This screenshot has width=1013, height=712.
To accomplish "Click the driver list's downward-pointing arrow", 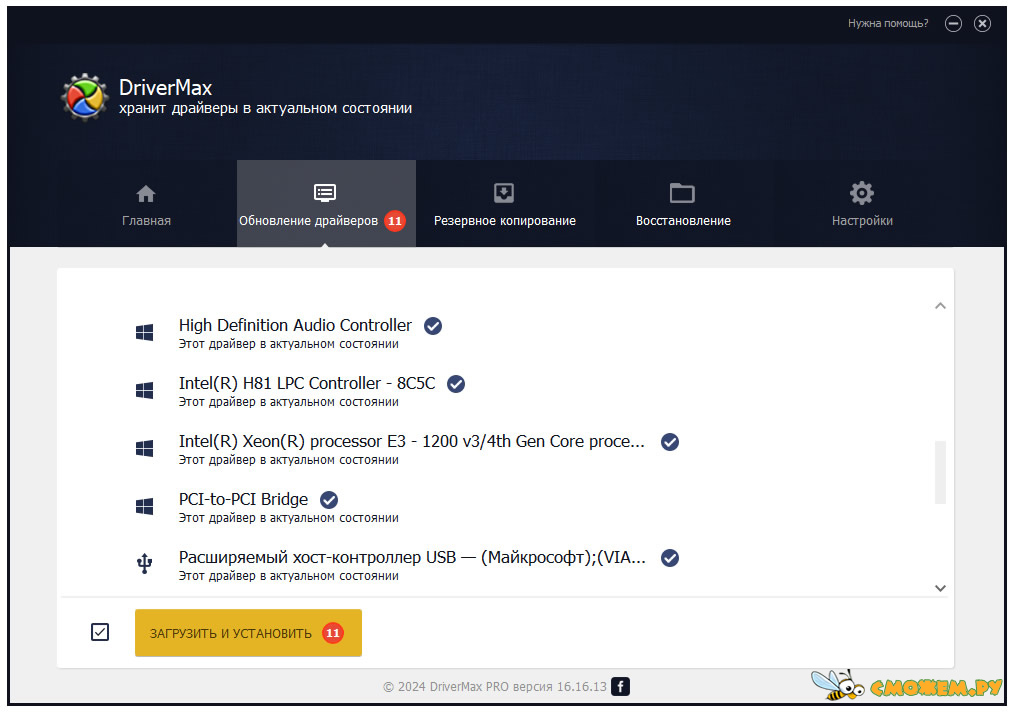I will [x=940, y=588].
